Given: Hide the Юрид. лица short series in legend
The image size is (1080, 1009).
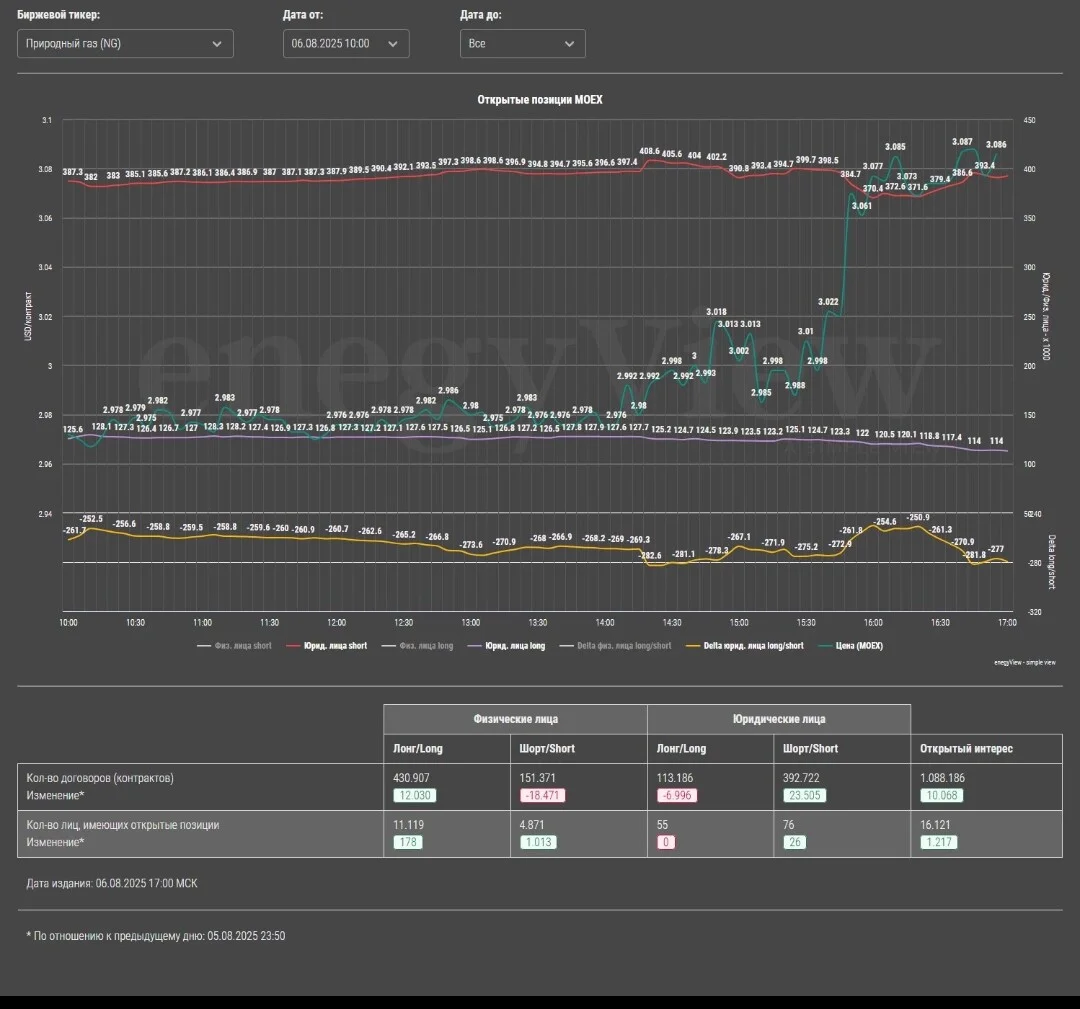Looking at the screenshot, I should tap(327, 646).
